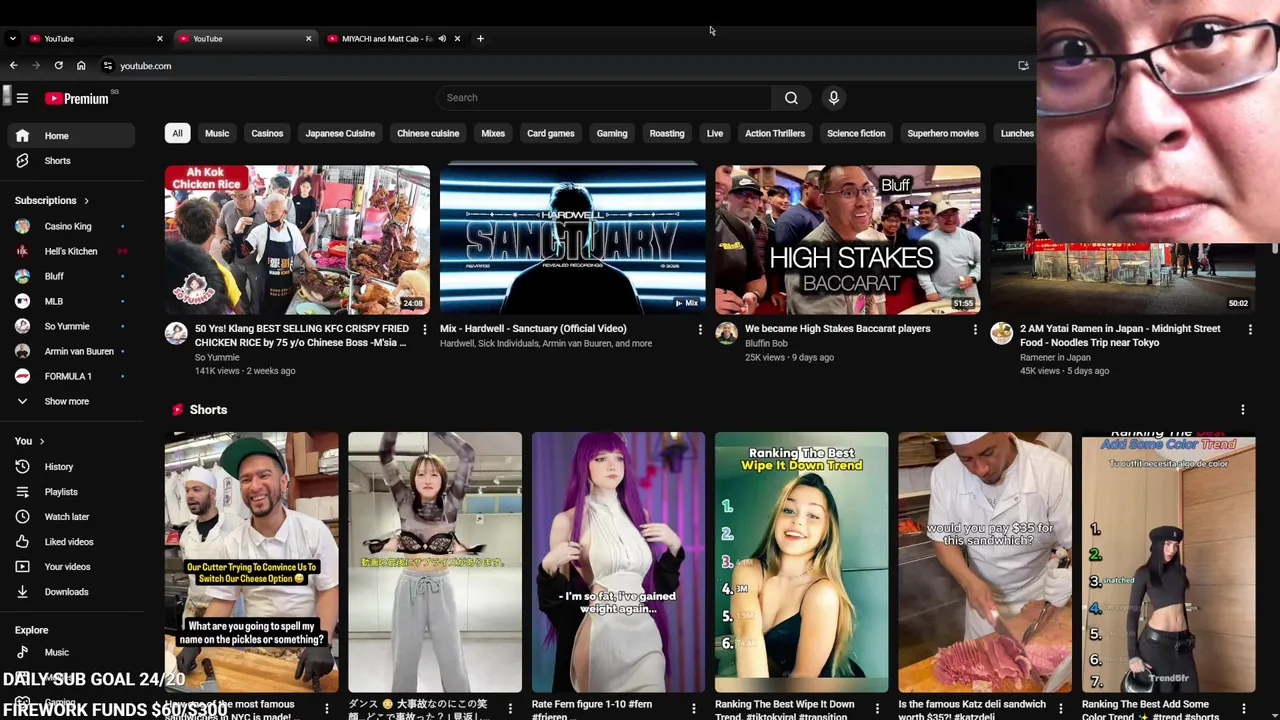The image size is (1280, 720).
Task: Open So Yummie subscription channel
Action: coord(71,327)
